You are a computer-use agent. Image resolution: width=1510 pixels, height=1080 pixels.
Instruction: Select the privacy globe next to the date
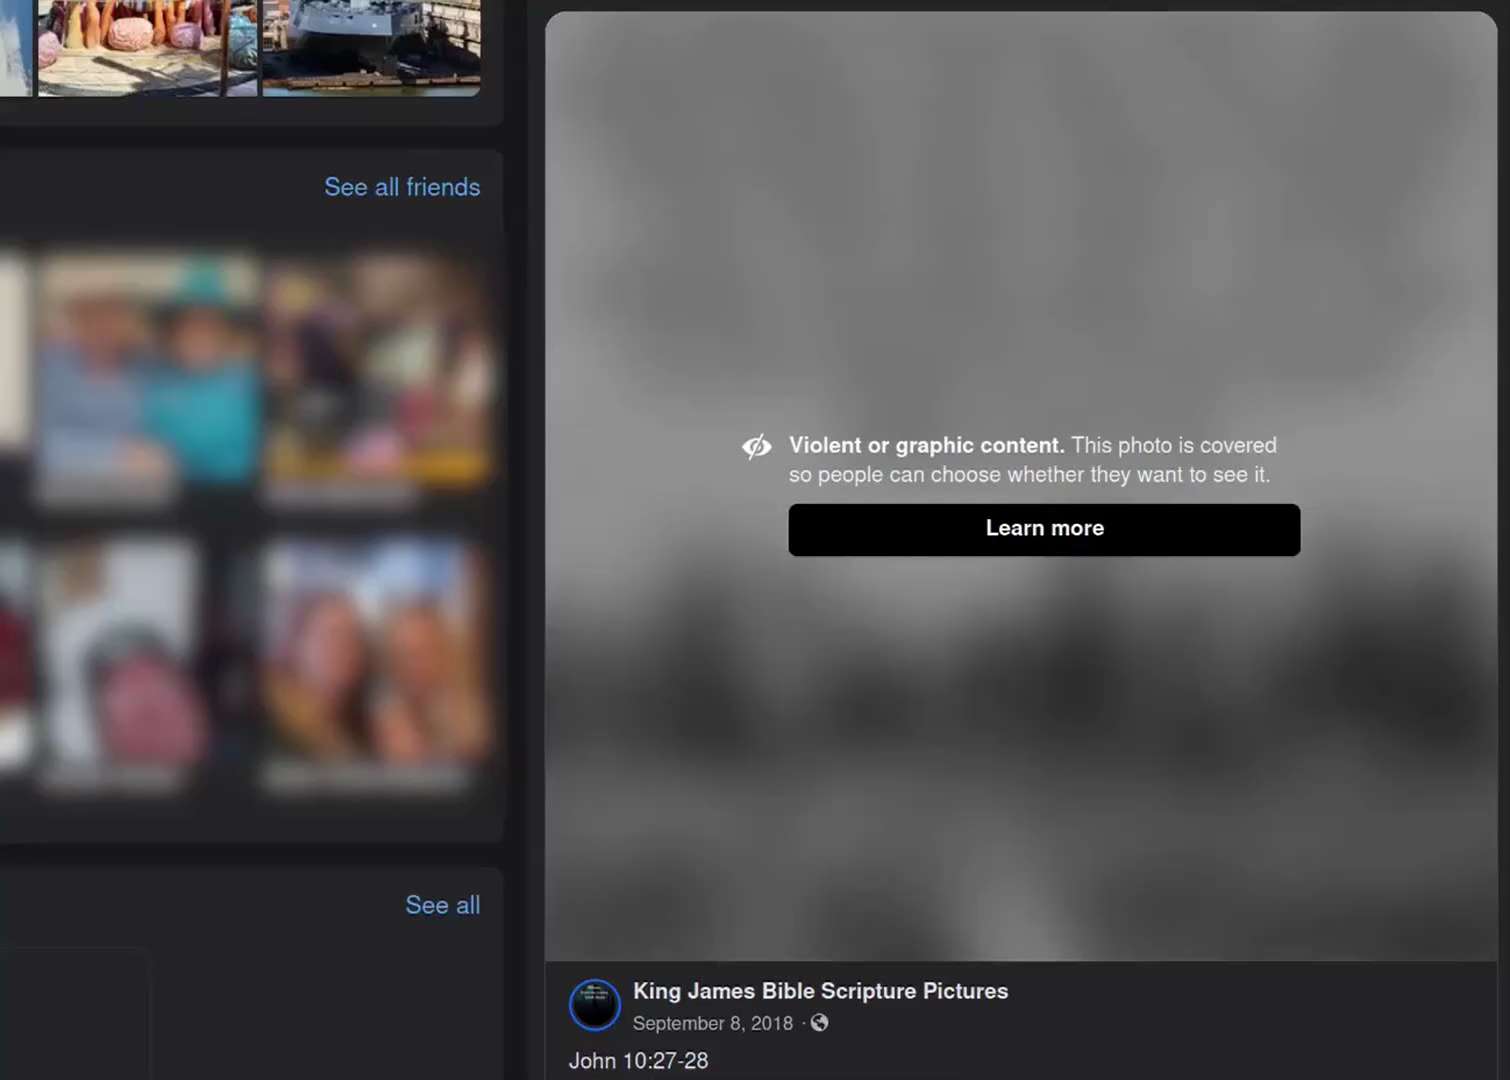[819, 1023]
